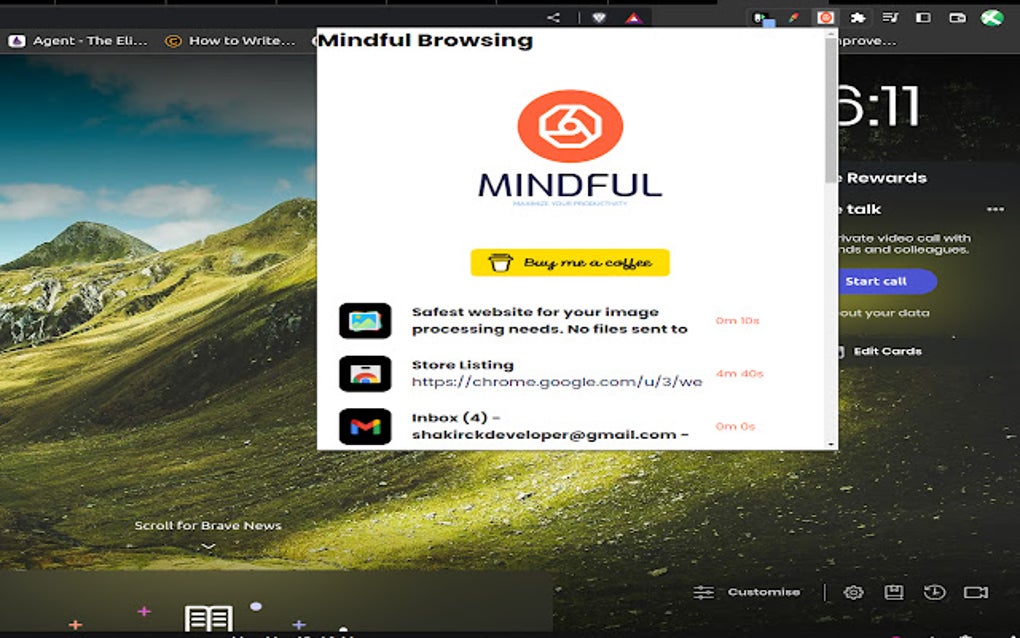
Task: Expand Brave News with the down chevron
Action: pos(208,545)
